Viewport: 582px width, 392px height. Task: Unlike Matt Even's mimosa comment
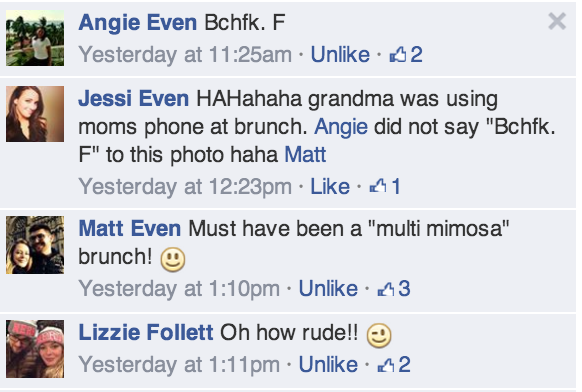tap(328, 288)
